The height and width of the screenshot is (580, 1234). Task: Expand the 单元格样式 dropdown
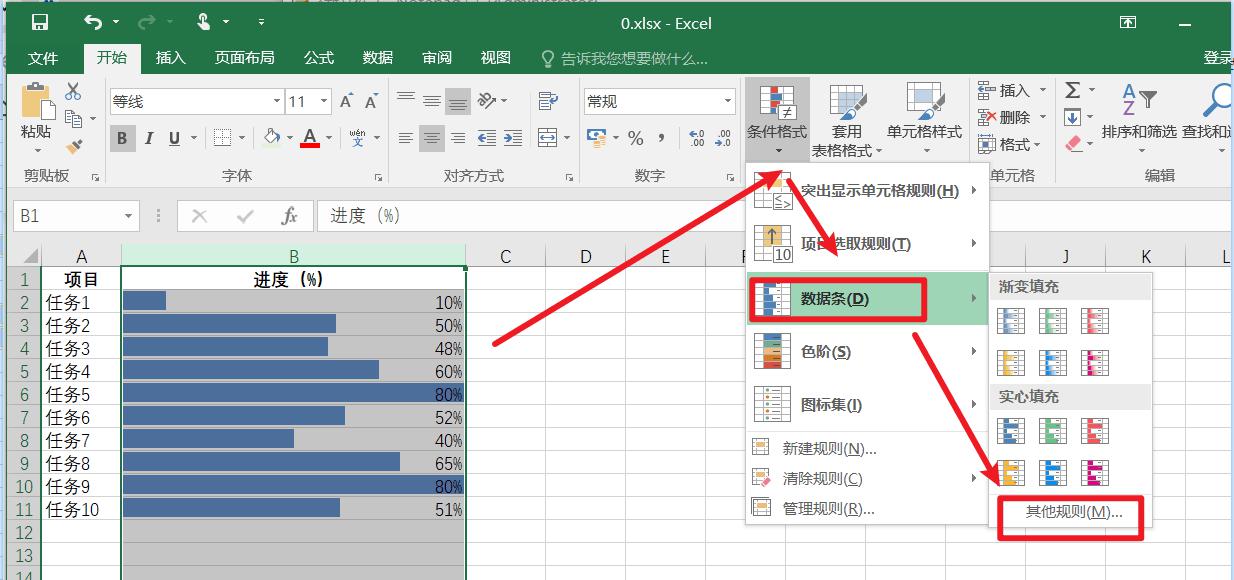point(924,151)
